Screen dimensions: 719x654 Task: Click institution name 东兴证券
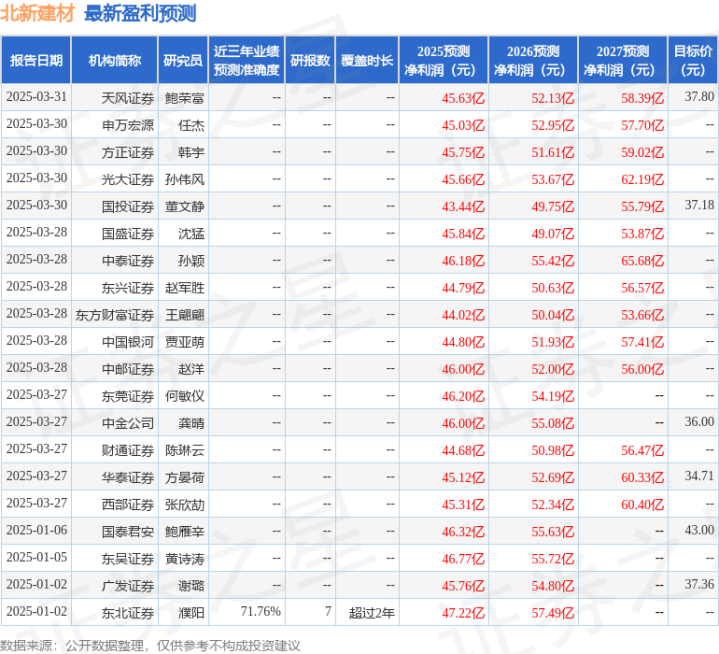(127, 288)
